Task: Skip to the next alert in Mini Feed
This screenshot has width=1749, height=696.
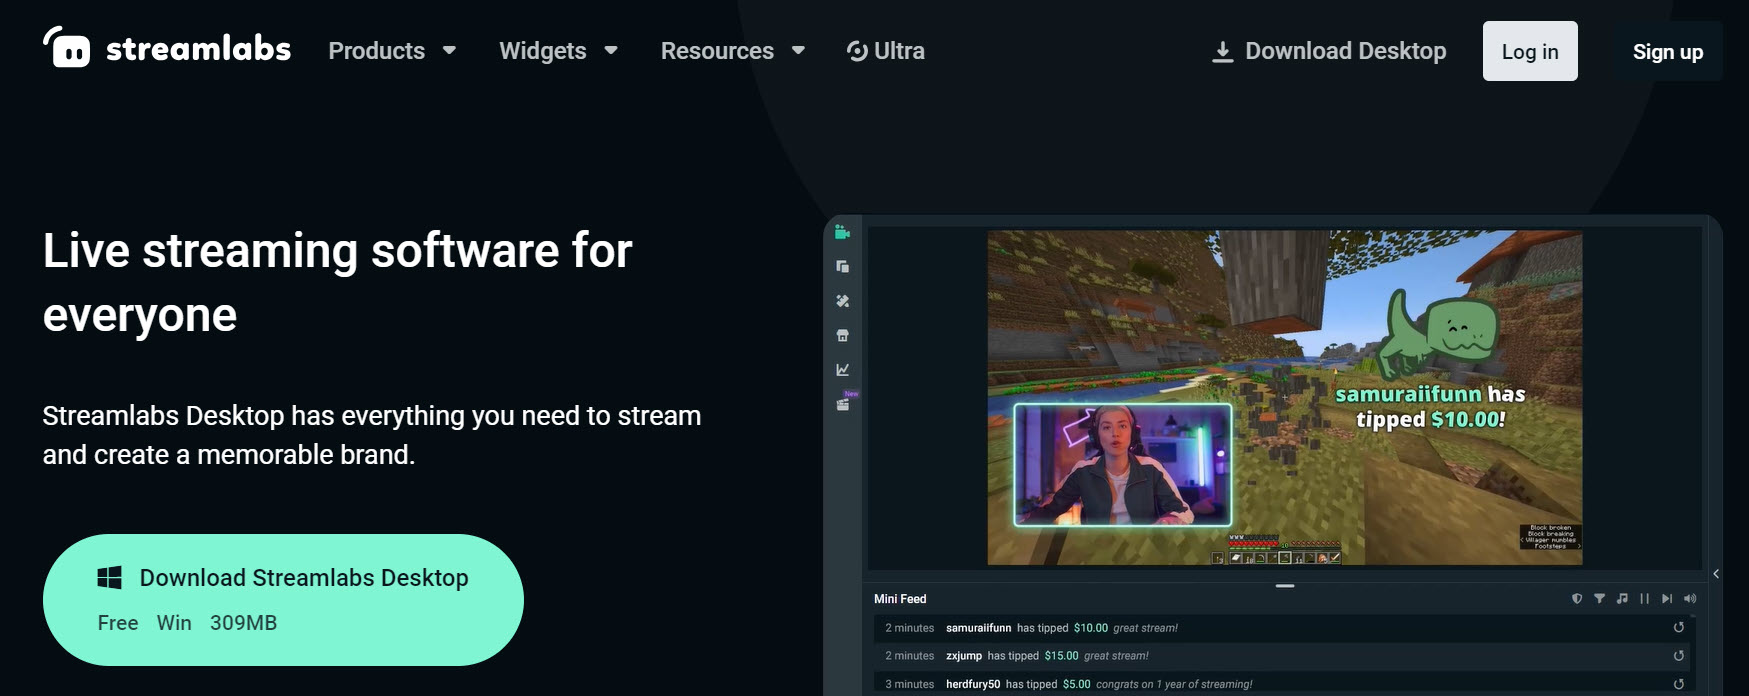Action: click(1666, 599)
